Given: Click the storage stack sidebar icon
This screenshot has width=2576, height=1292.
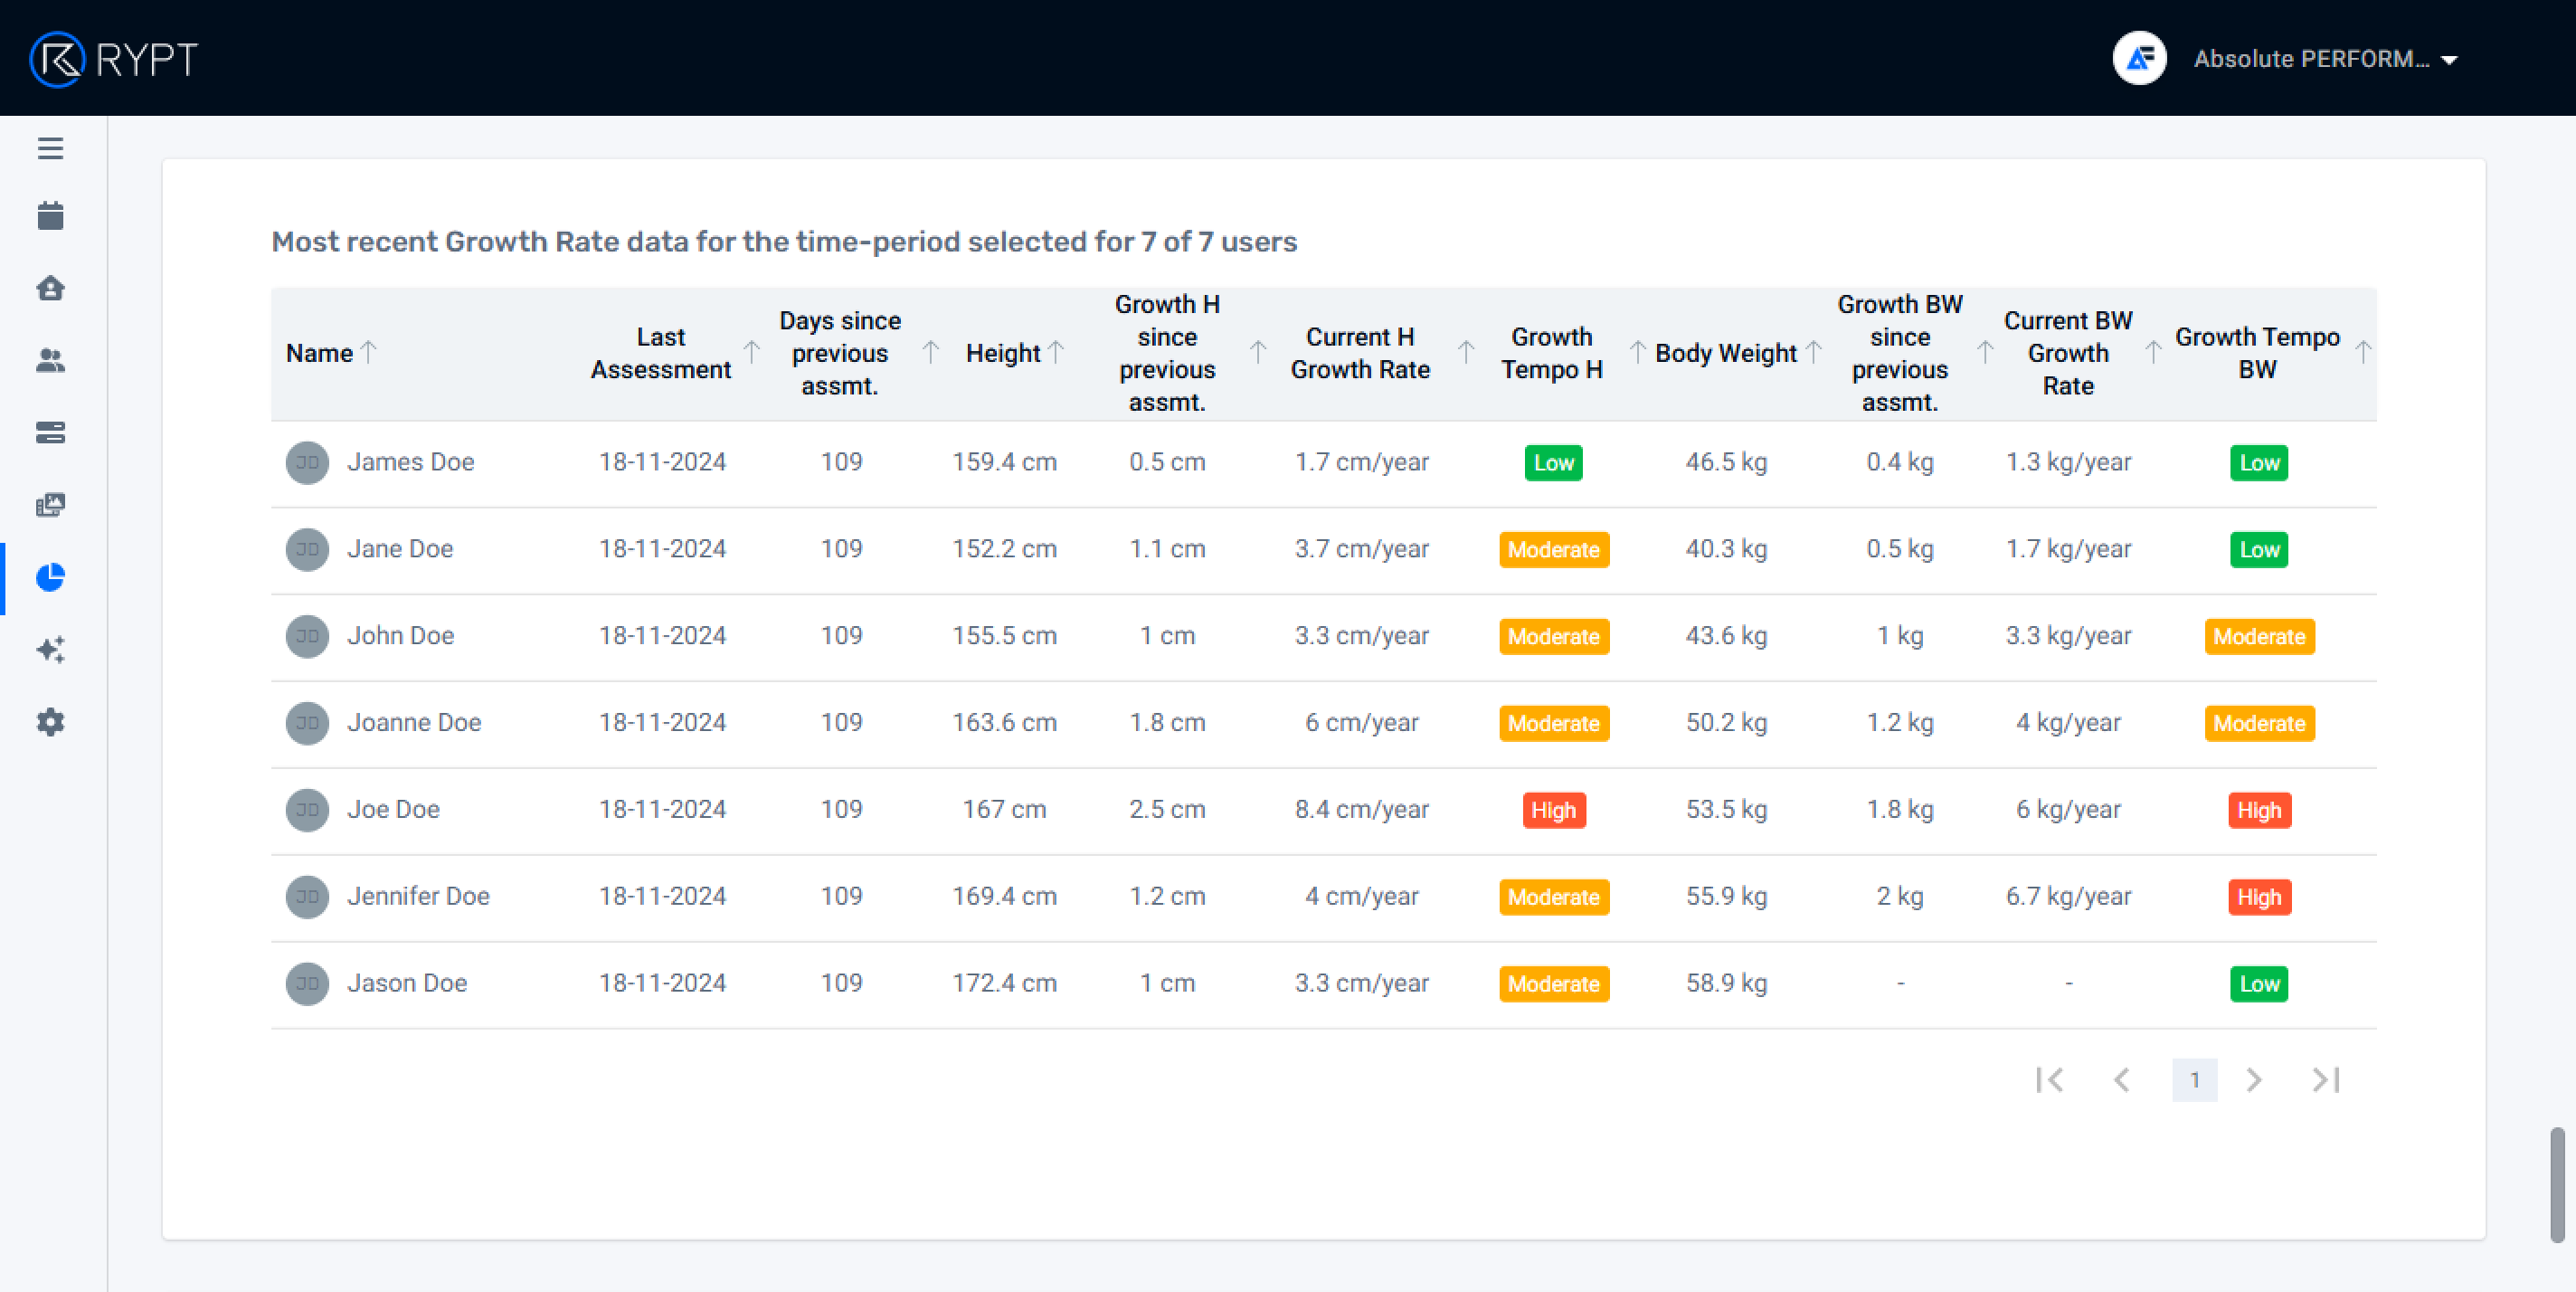Looking at the screenshot, I should (50, 432).
